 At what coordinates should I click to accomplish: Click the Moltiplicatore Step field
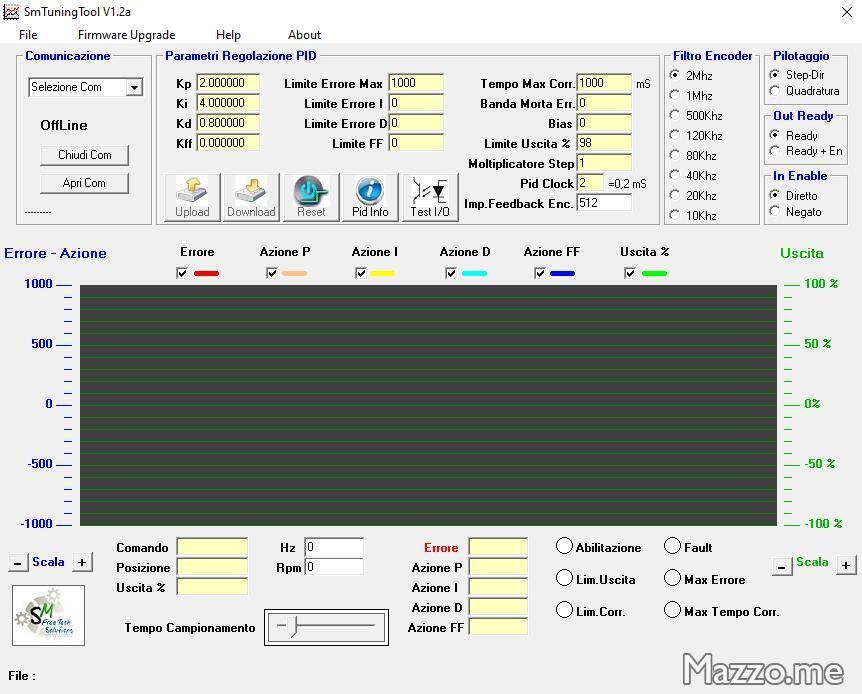(604, 163)
